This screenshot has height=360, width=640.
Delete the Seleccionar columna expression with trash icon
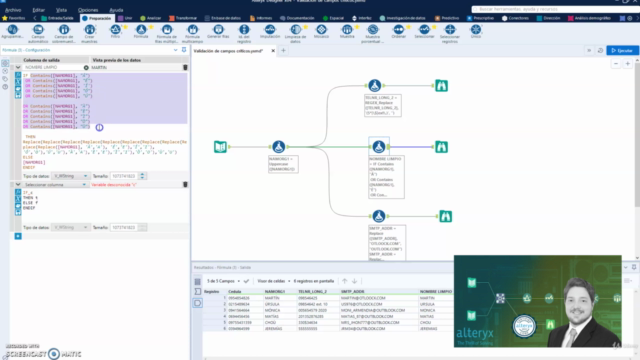point(185,184)
